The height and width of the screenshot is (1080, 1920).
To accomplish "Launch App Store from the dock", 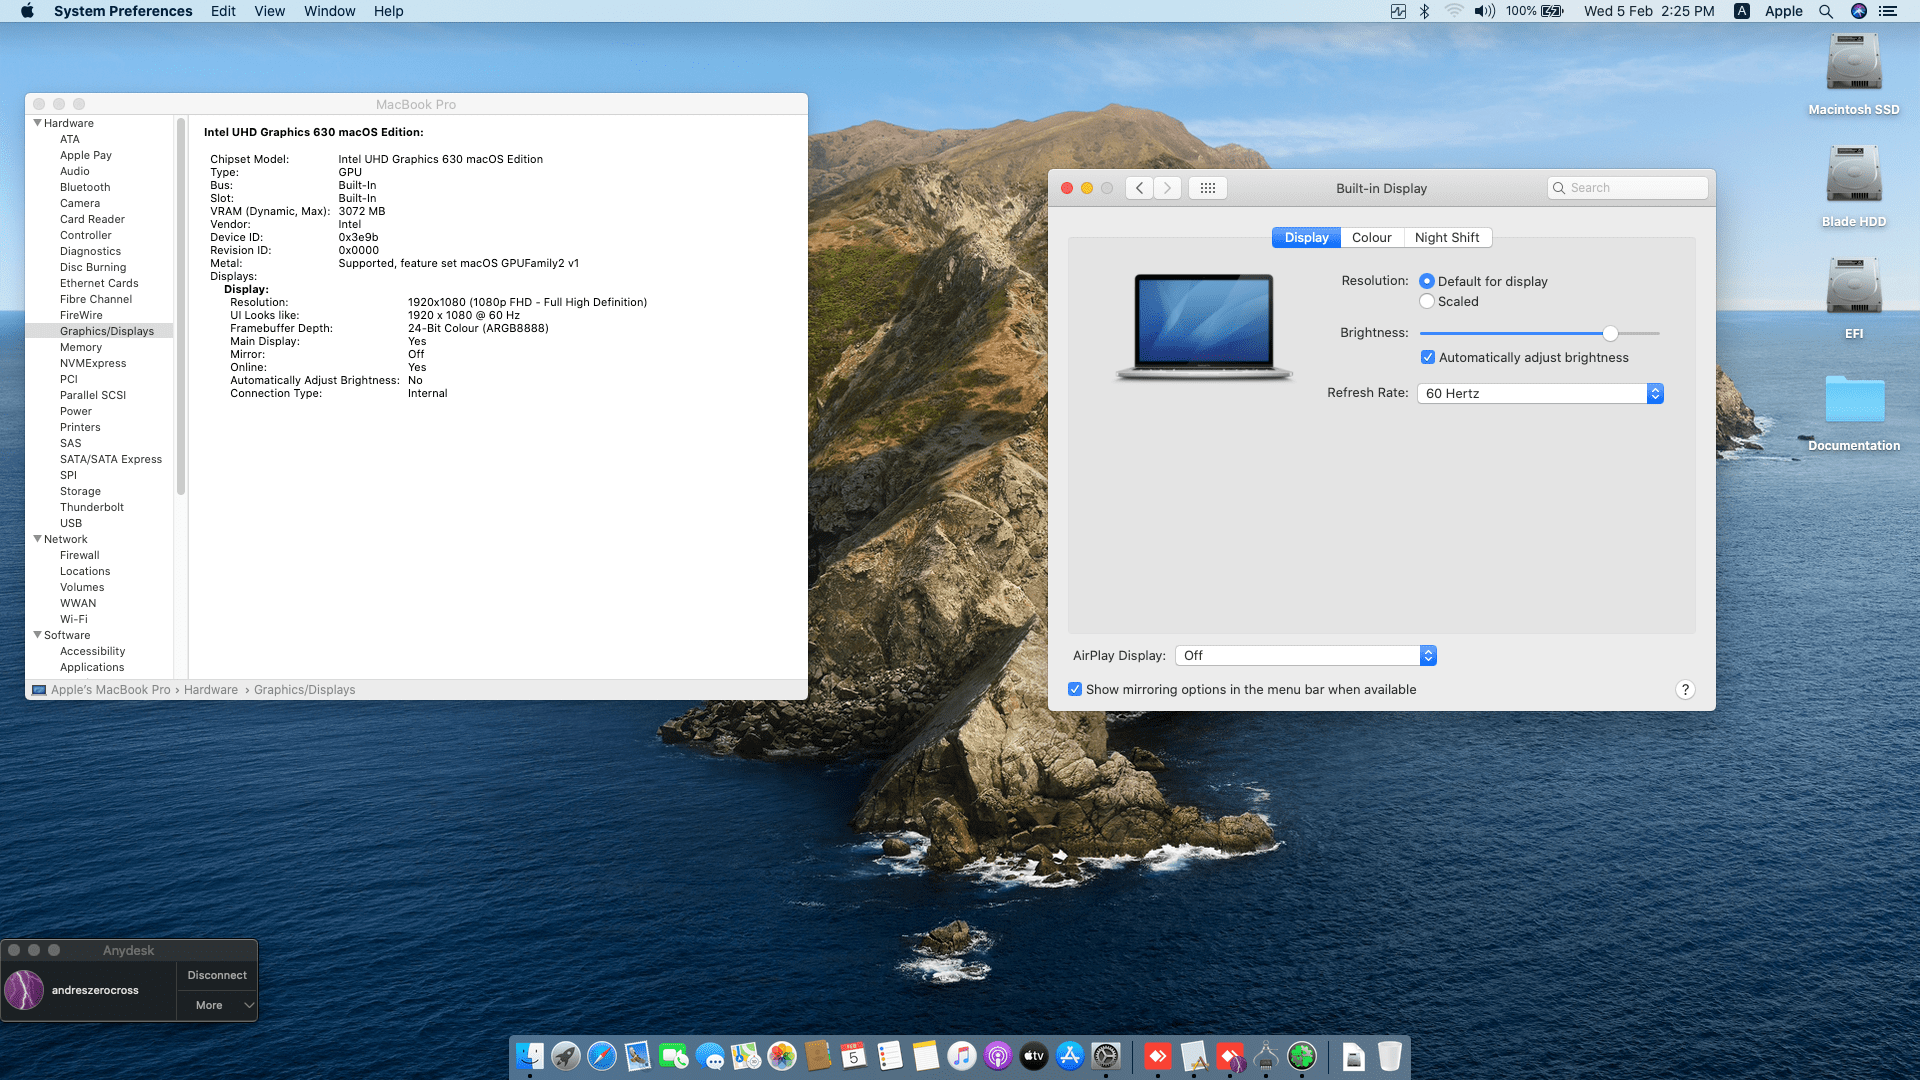I will pos(1070,1056).
